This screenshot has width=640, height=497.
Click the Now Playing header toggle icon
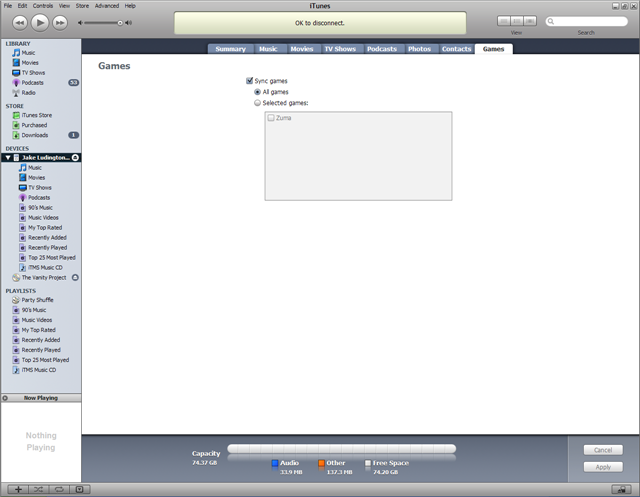pyautogui.click(x=5, y=398)
